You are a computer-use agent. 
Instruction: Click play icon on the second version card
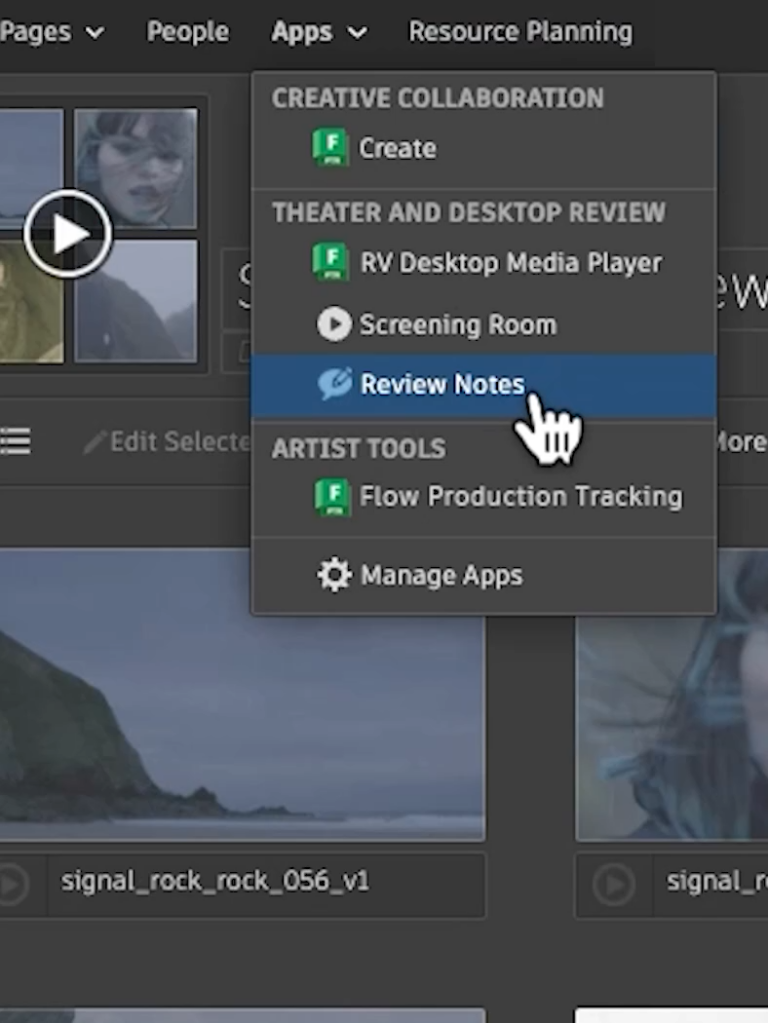click(x=613, y=884)
